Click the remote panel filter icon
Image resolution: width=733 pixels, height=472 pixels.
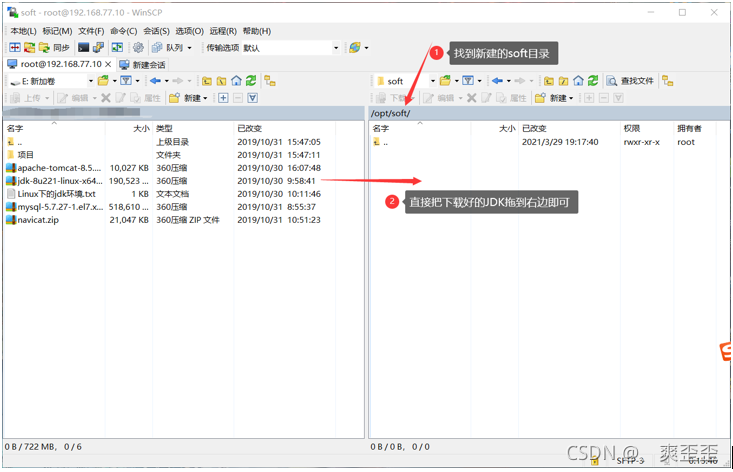[468, 81]
